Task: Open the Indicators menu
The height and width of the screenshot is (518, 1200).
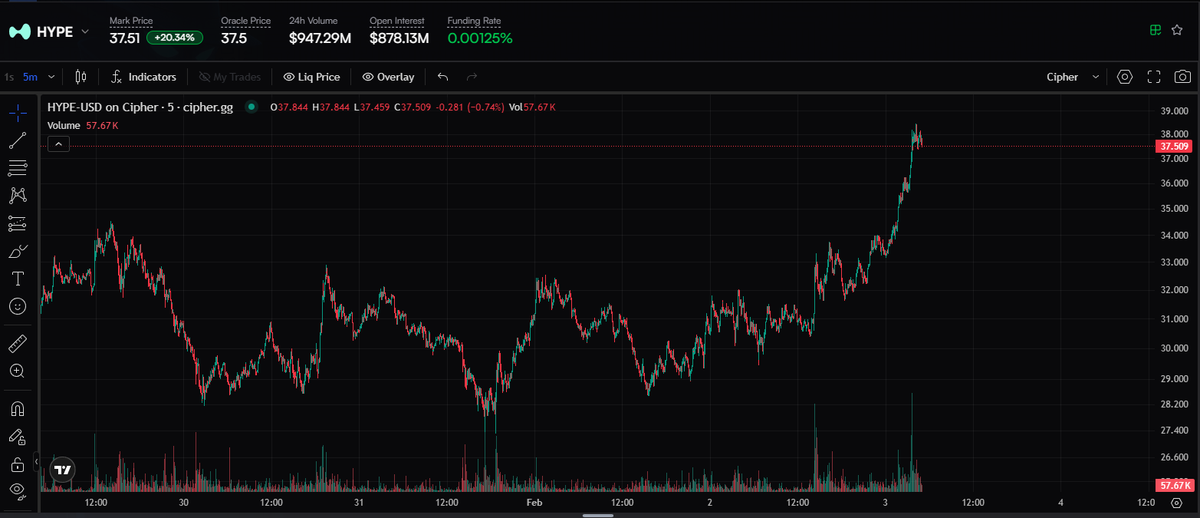Action: click(143, 77)
